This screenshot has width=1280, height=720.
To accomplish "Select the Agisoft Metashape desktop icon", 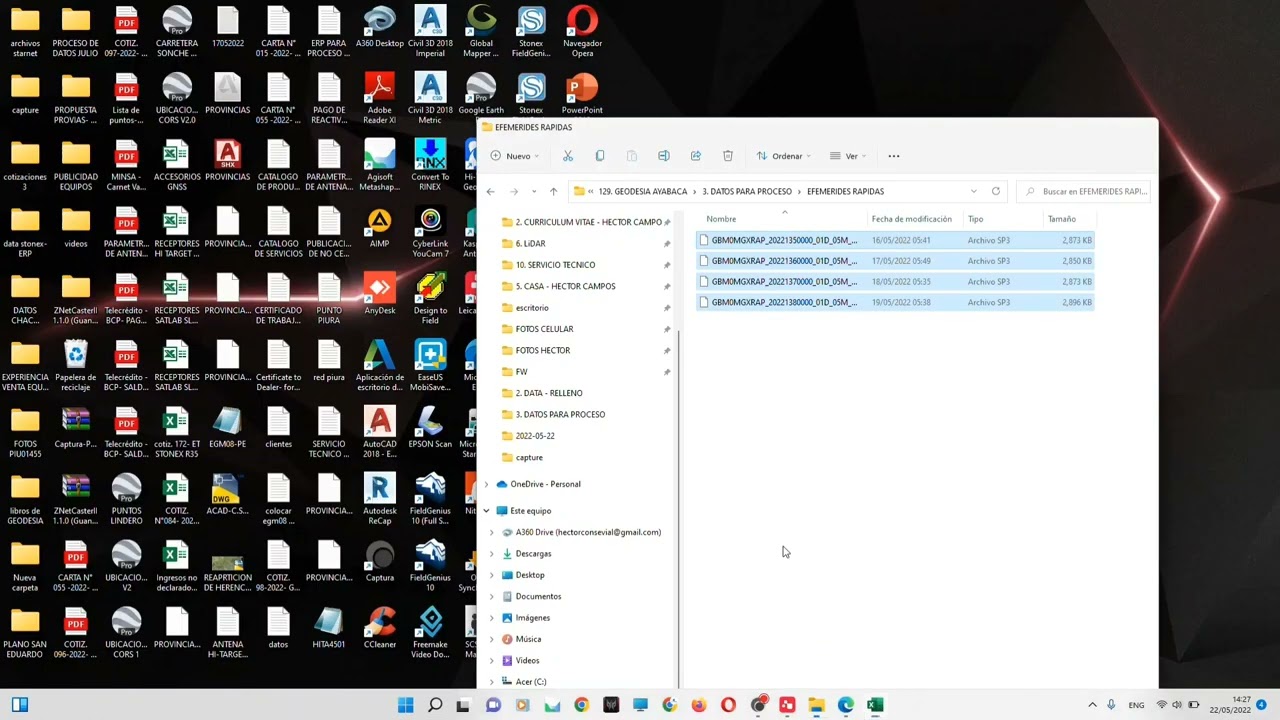I will tap(379, 165).
